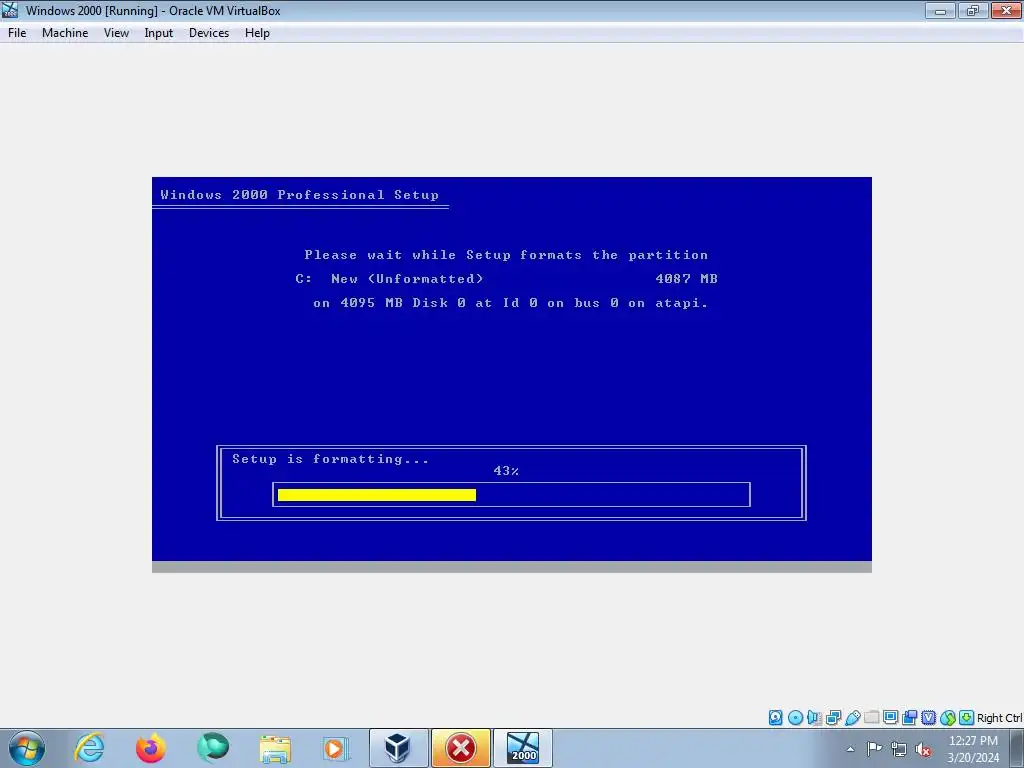Click the VirtualBox title bar app icon
This screenshot has height=768, width=1024.
pyautogui.click(x=10, y=10)
